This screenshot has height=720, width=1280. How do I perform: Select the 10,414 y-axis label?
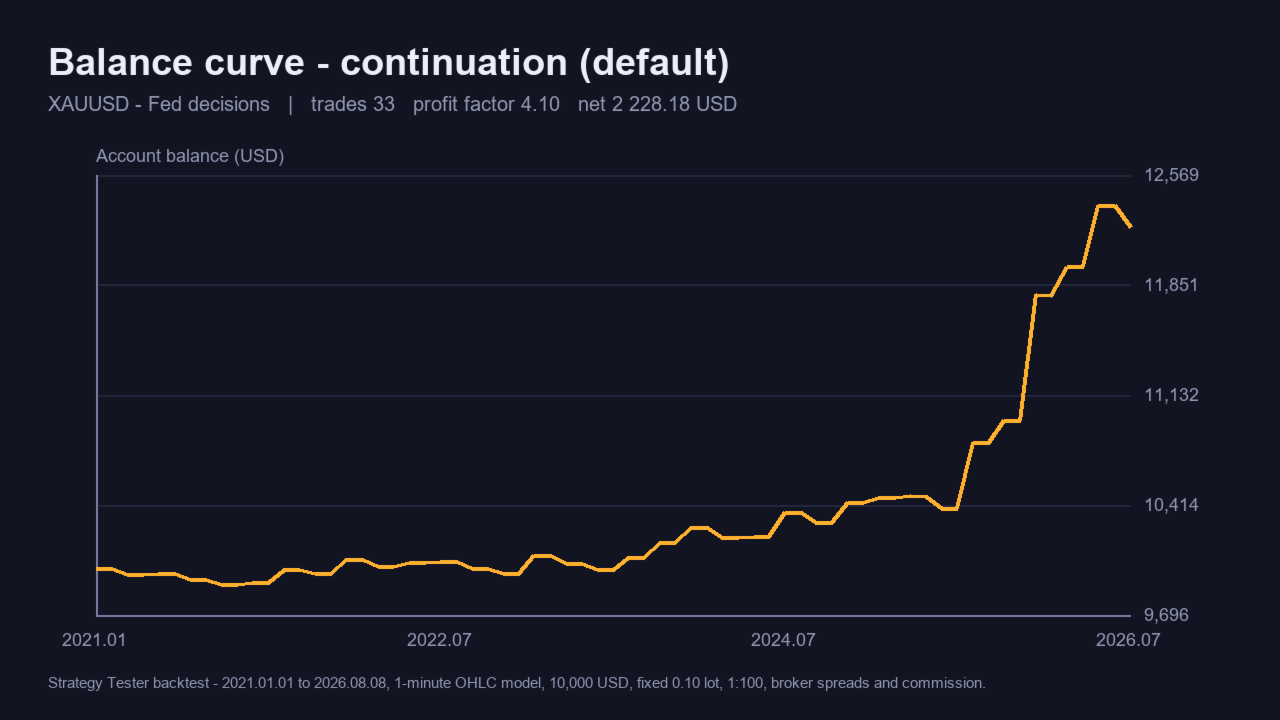(x=1171, y=506)
